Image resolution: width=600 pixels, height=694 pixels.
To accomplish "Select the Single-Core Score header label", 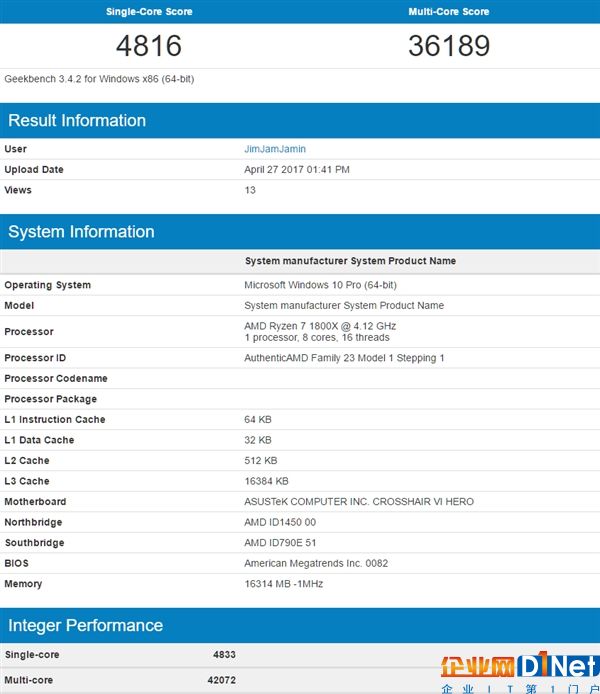I will point(149,12).
